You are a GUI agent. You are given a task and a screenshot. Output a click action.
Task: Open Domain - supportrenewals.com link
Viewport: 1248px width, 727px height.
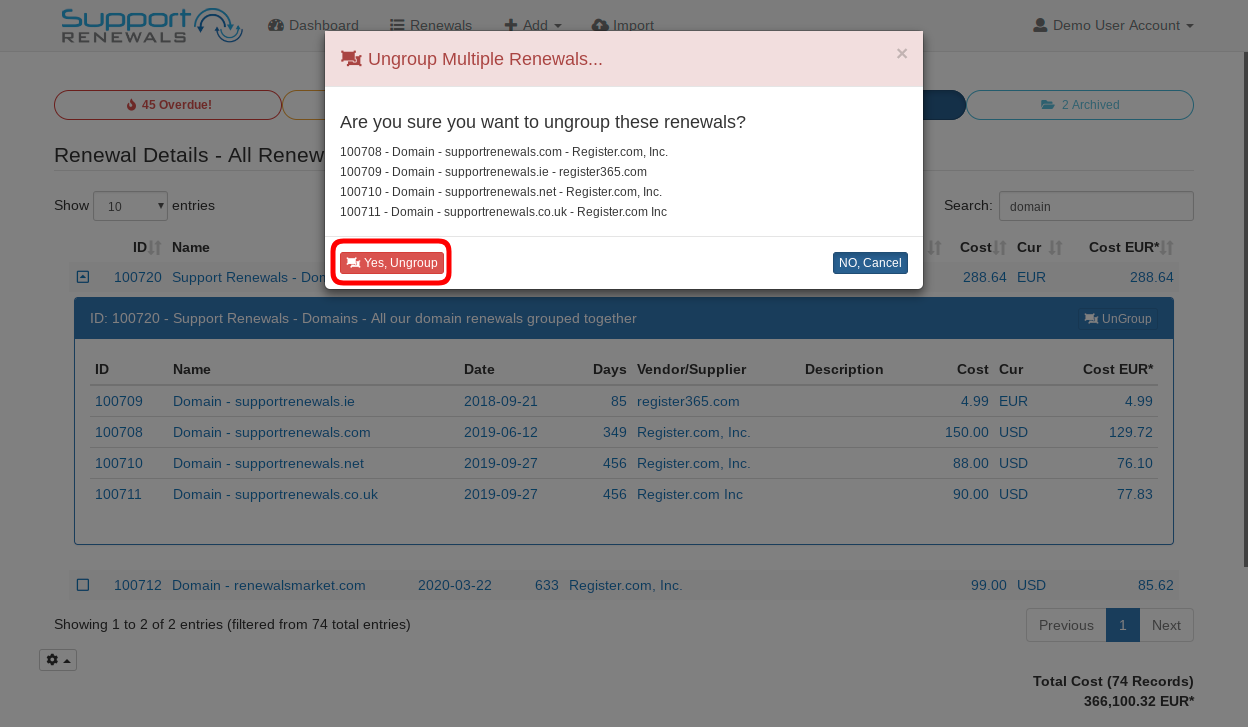click(x=272, y=432)
